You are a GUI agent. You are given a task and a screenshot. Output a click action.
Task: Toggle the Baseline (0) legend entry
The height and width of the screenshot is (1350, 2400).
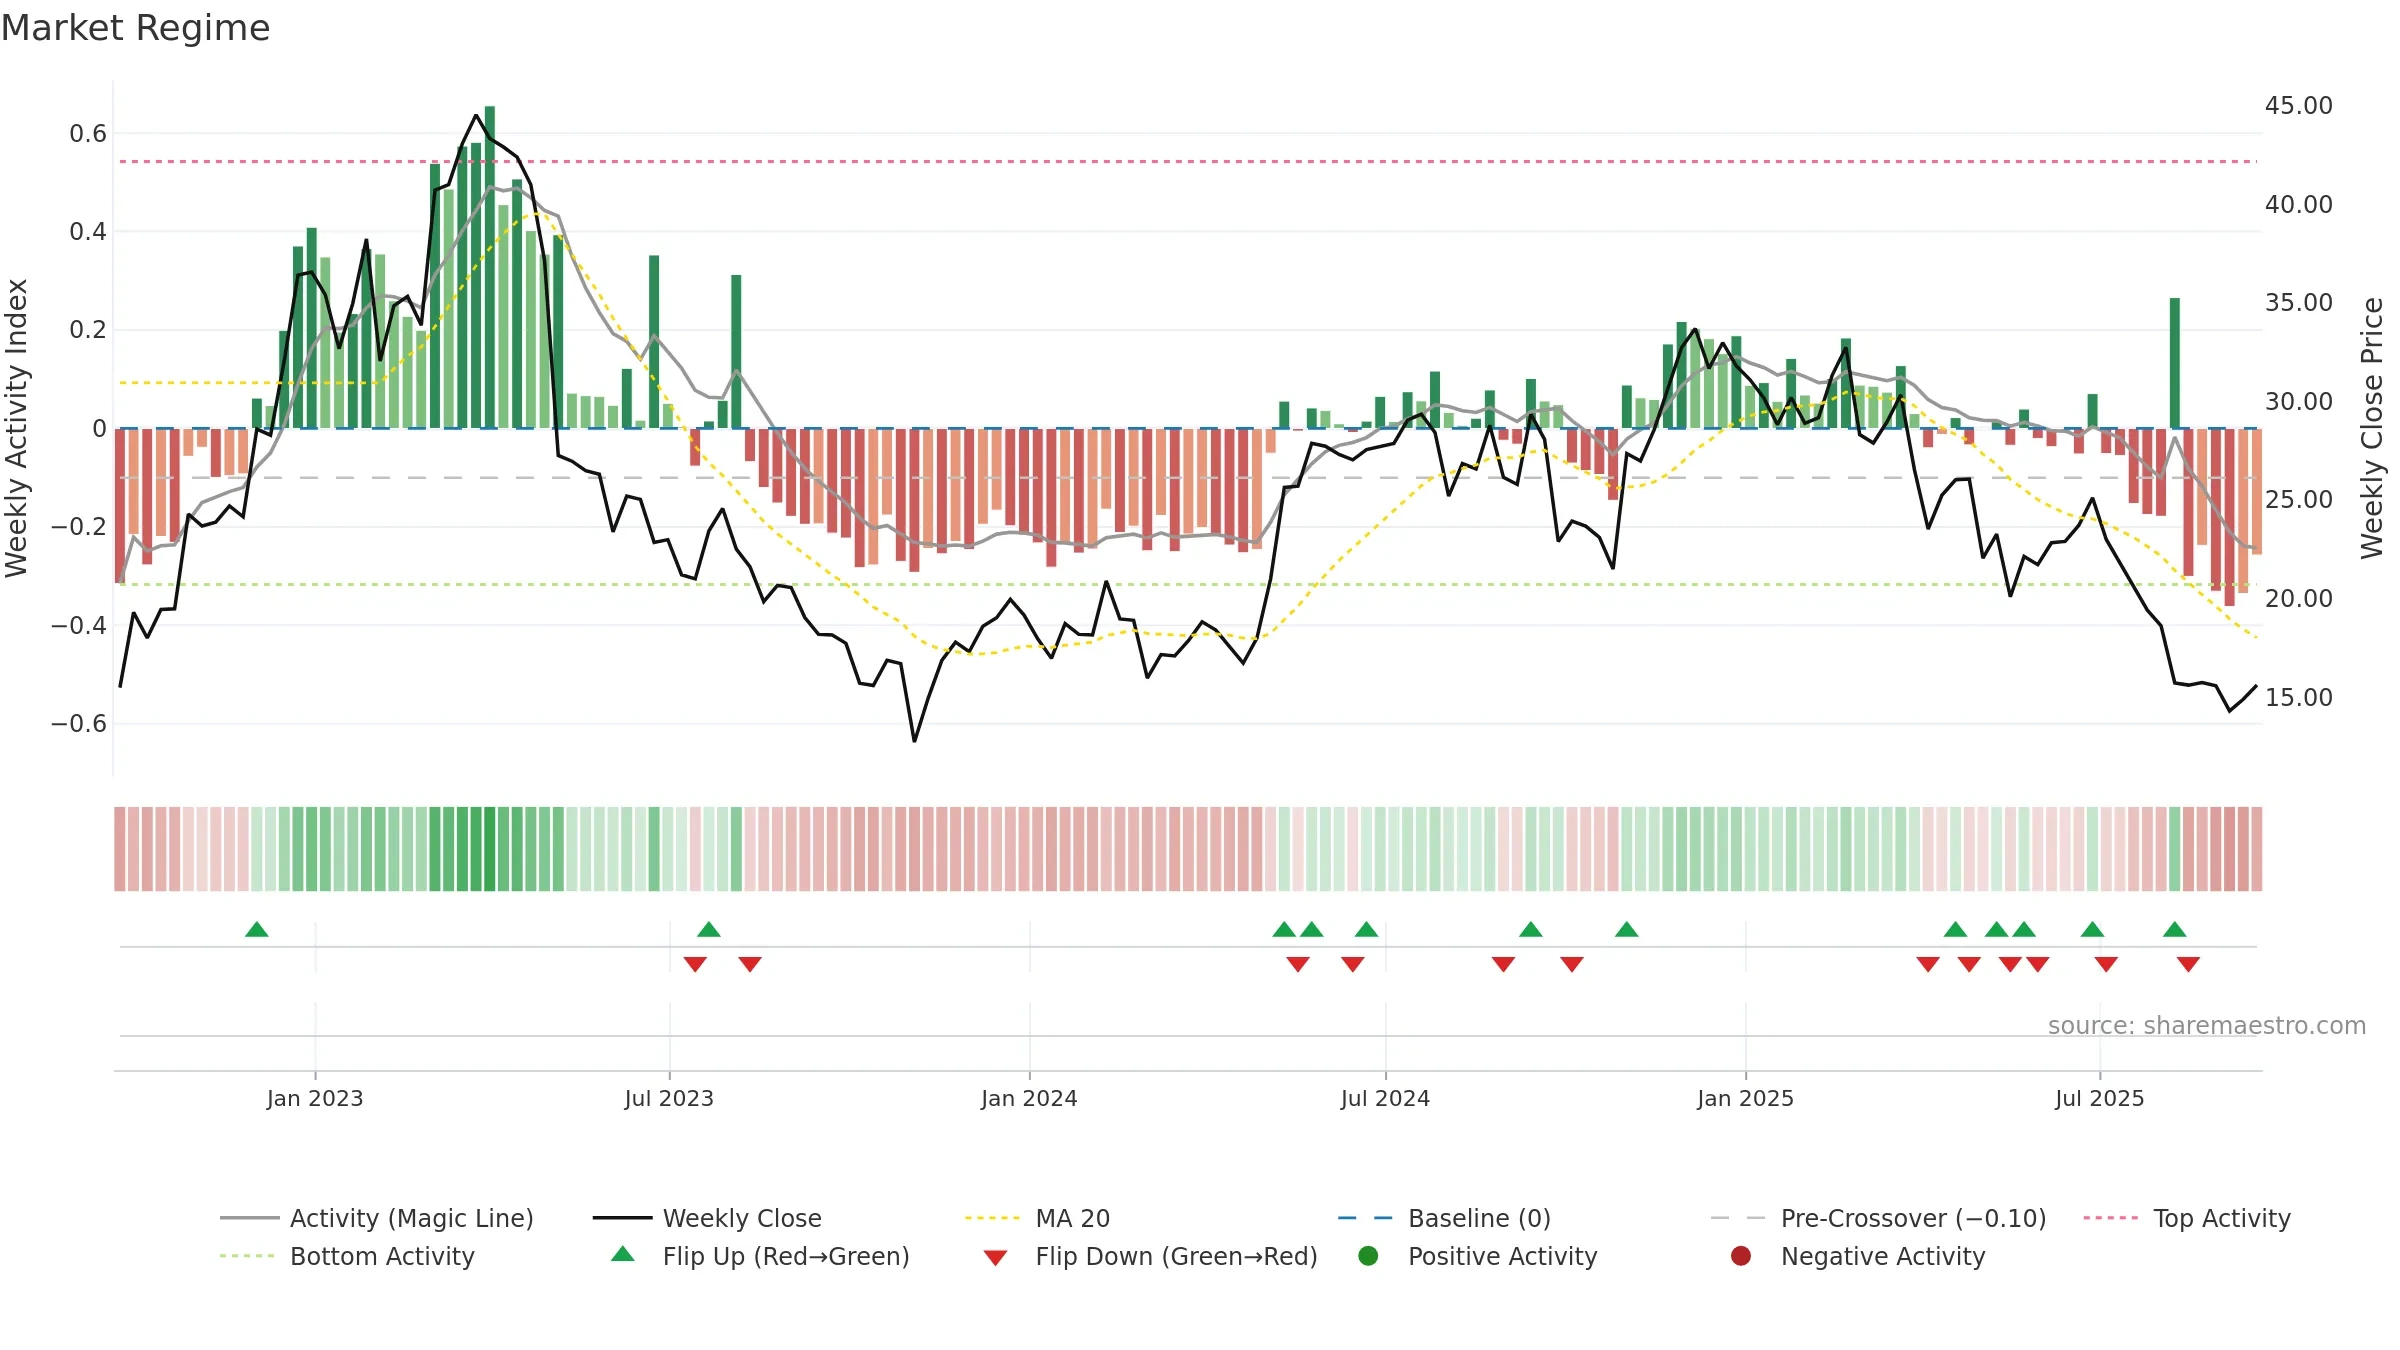click(x=1444, y=1218)
